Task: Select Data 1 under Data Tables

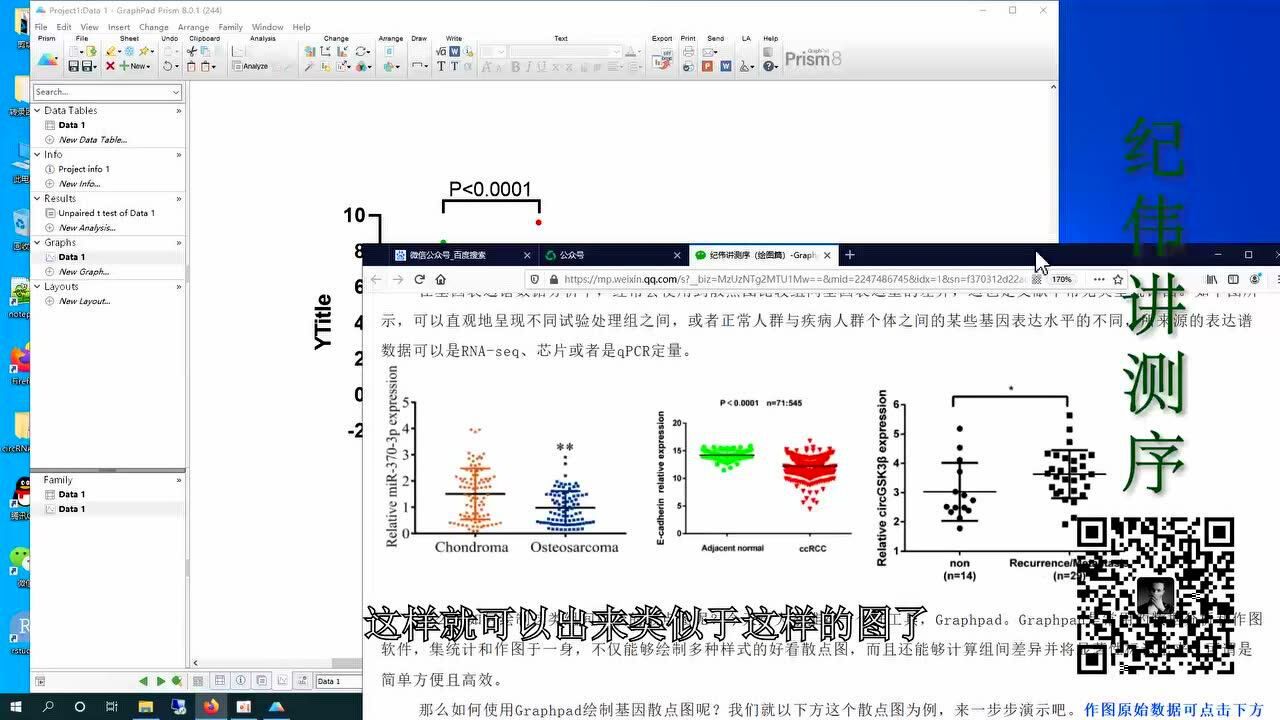Action: coord(71,125)
